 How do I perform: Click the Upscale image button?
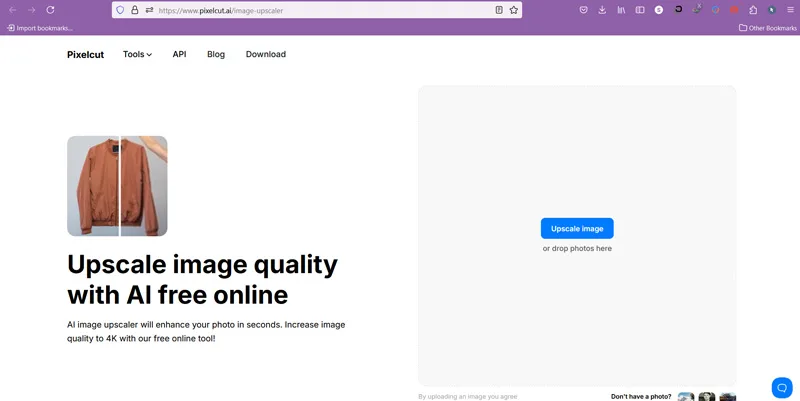(x=577, y=229)
